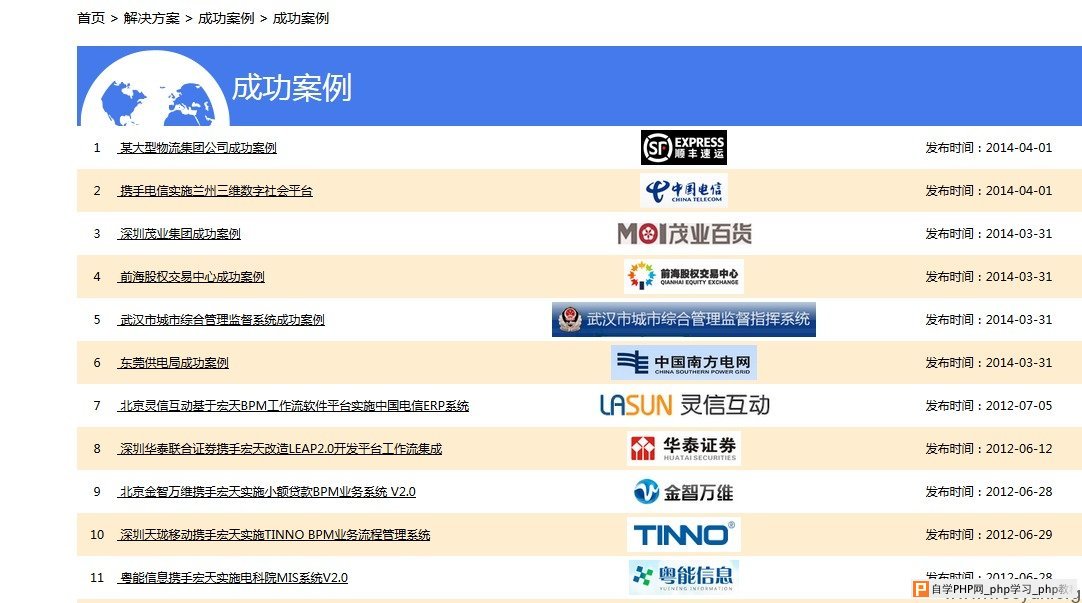Open the 武汉市城市综合管理监督系统成功案例 link
The width and height of the screenshot is (1082, 603).
point(222,319)
